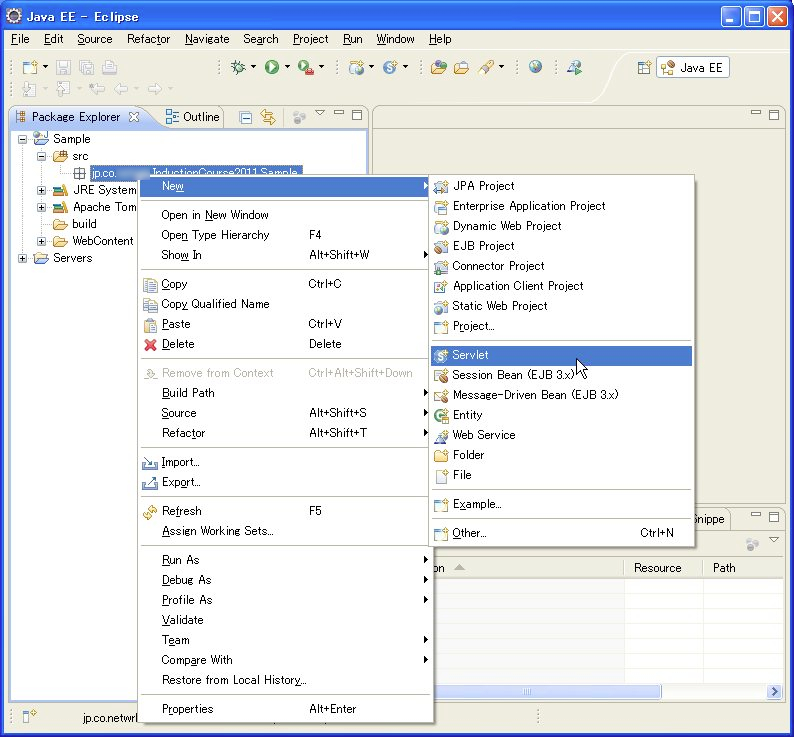Viewport: 794px width, 737px height.
Task: Open the Window menu
Action: click(x=395, y=39)
